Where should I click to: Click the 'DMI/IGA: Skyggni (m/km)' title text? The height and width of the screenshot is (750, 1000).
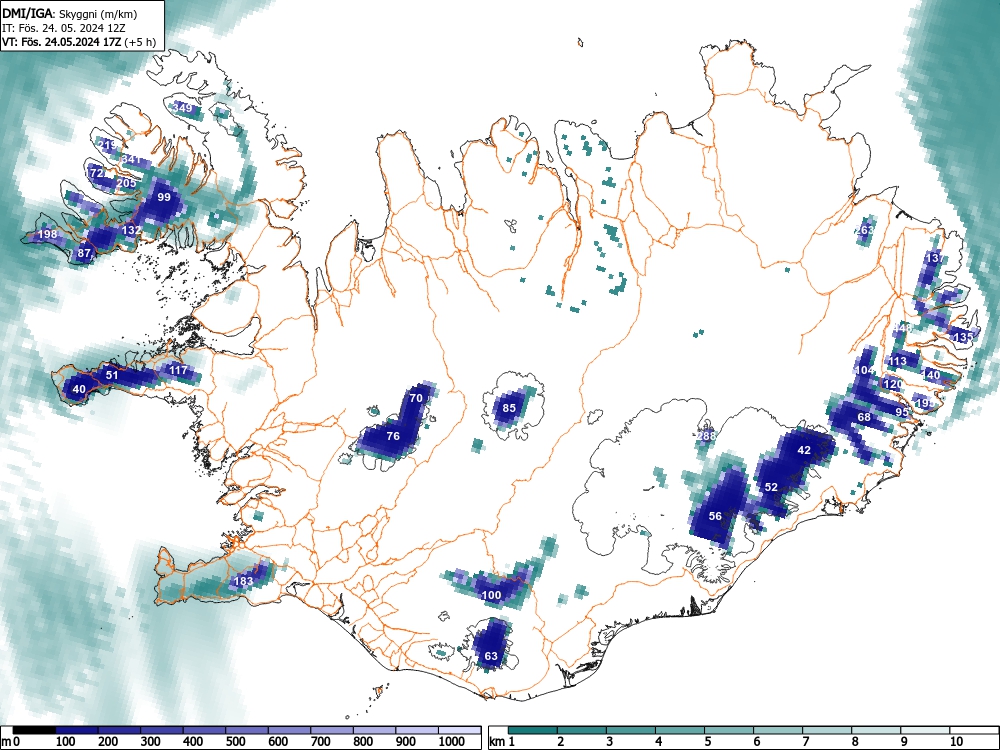pos(70,13)
